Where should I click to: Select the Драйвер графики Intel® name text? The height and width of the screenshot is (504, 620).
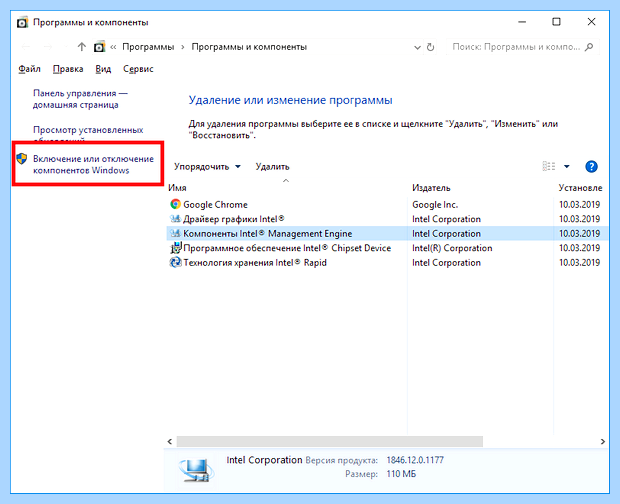[x=234, y=219]
